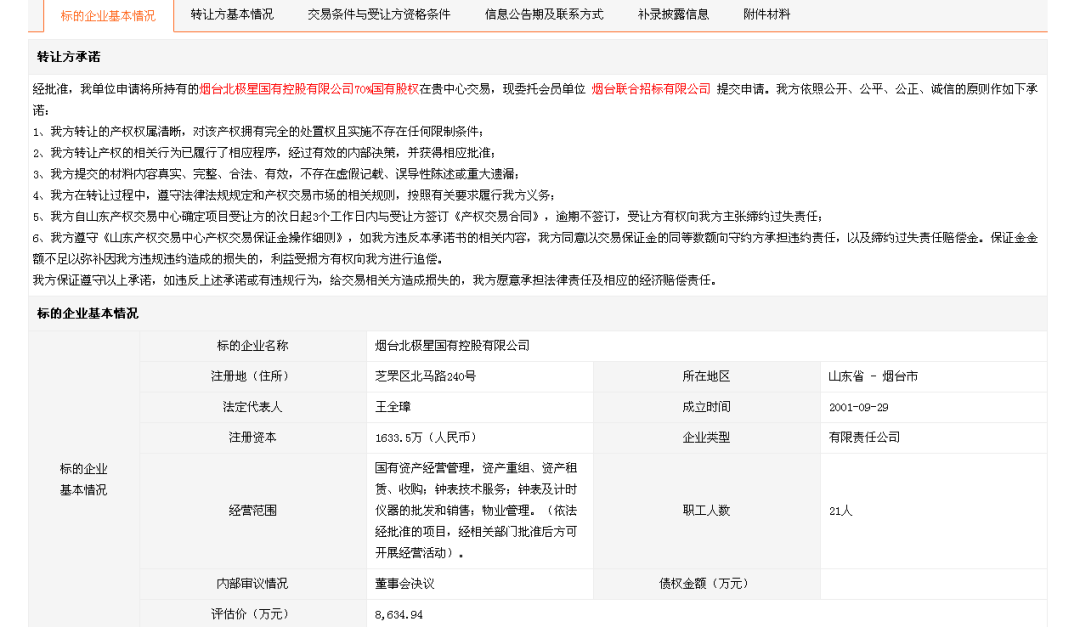Click the registered capital value 1633.5万（人民币）
The width and height of the screenshot is (1080, 627).
click(426, 438)
